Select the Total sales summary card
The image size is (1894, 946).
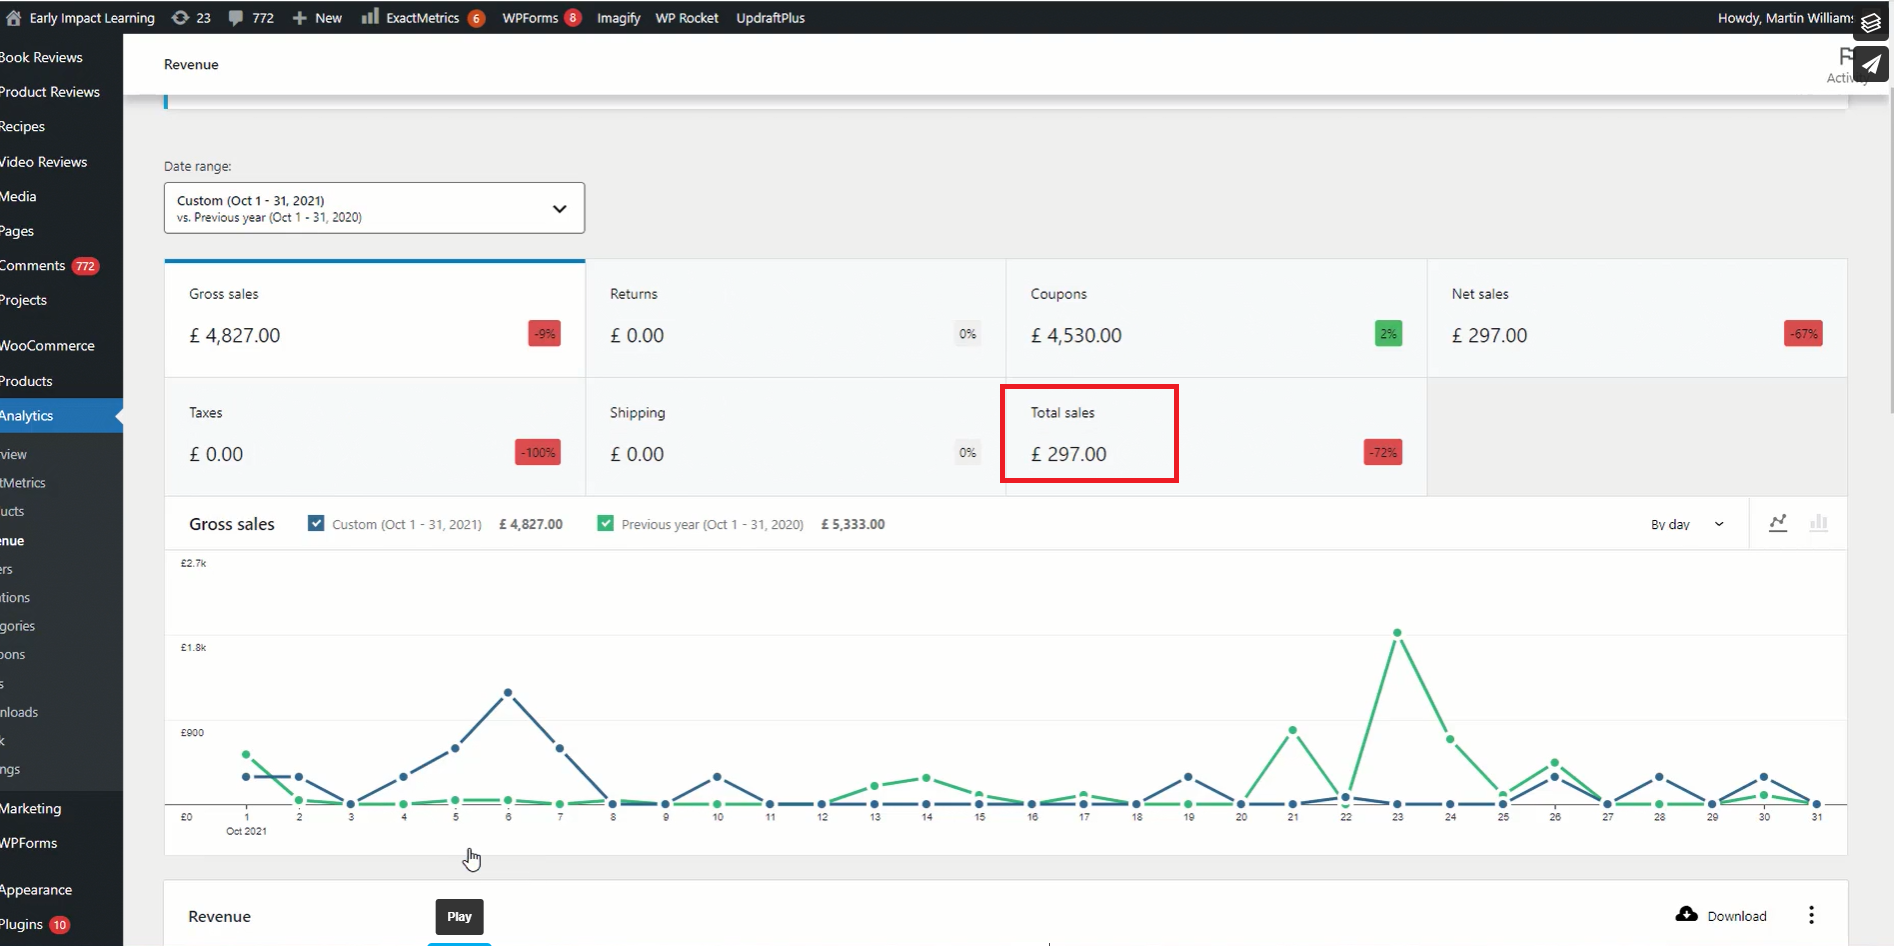1216,437
